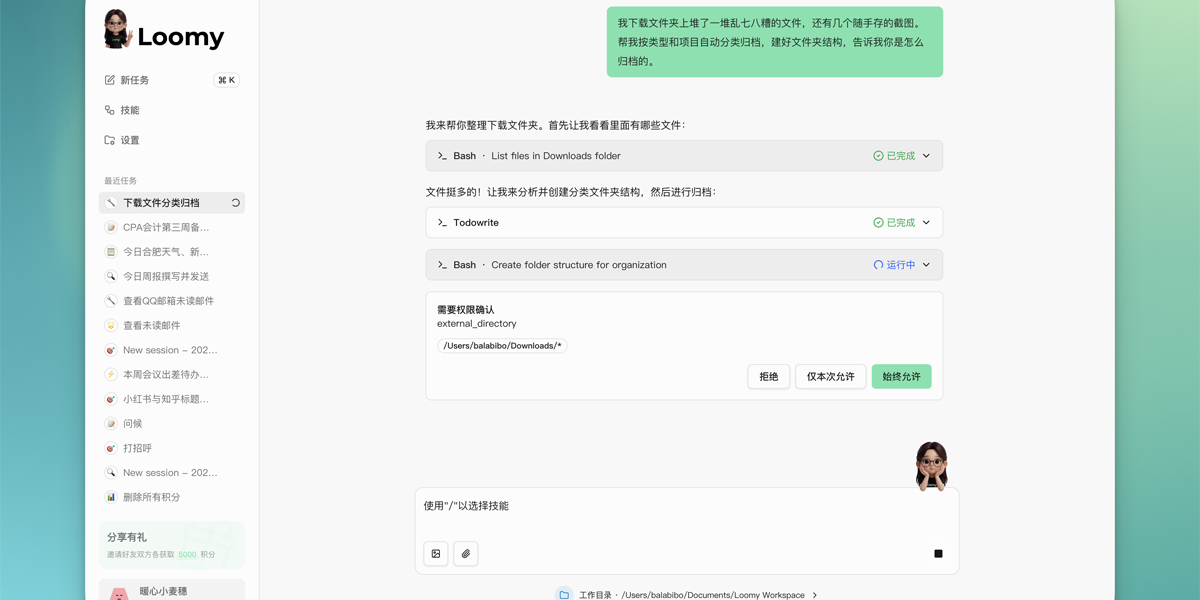Click the Bash terminal icon for List files

[442, 156]
